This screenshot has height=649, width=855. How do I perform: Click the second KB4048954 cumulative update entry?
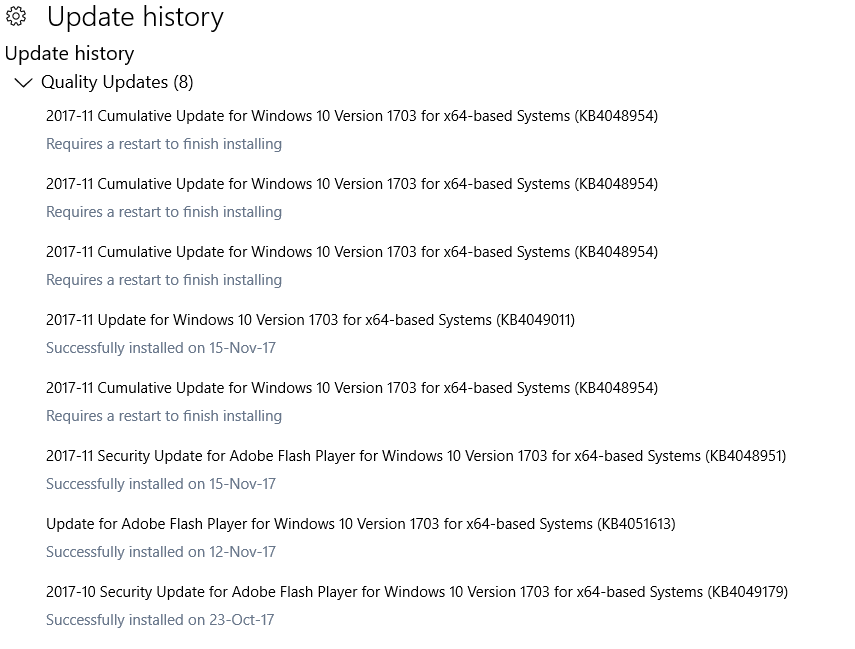coord(352,183)
